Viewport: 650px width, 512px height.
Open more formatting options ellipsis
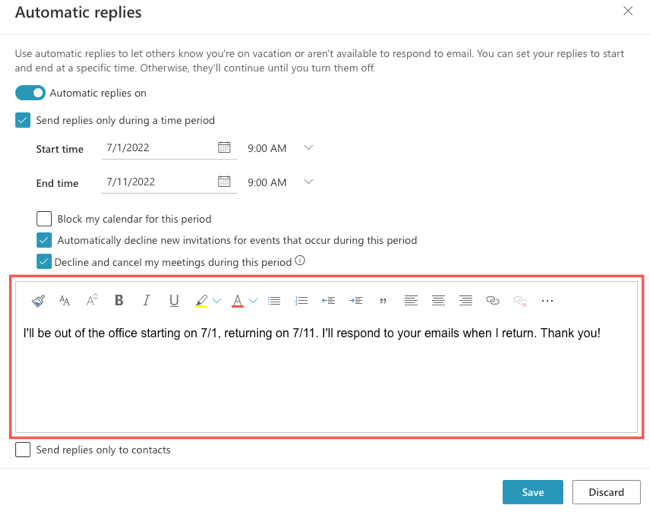(547, 301)
